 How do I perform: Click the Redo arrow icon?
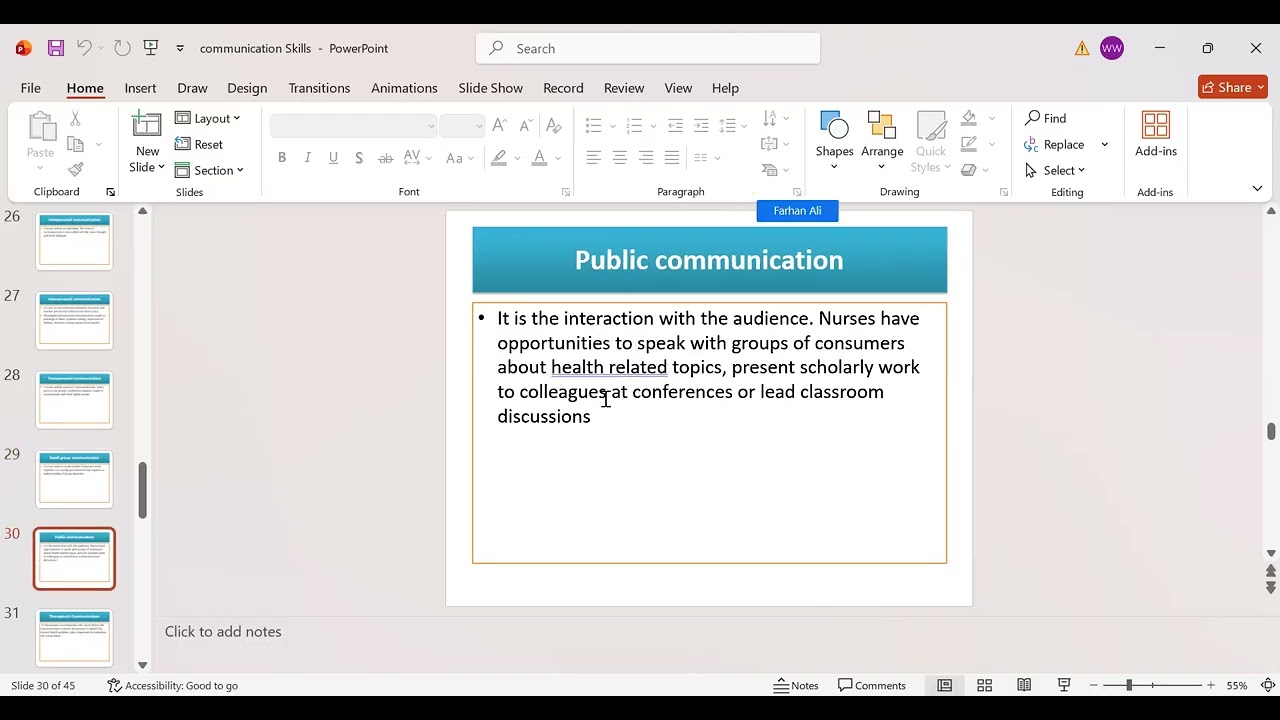pos(122,48)
